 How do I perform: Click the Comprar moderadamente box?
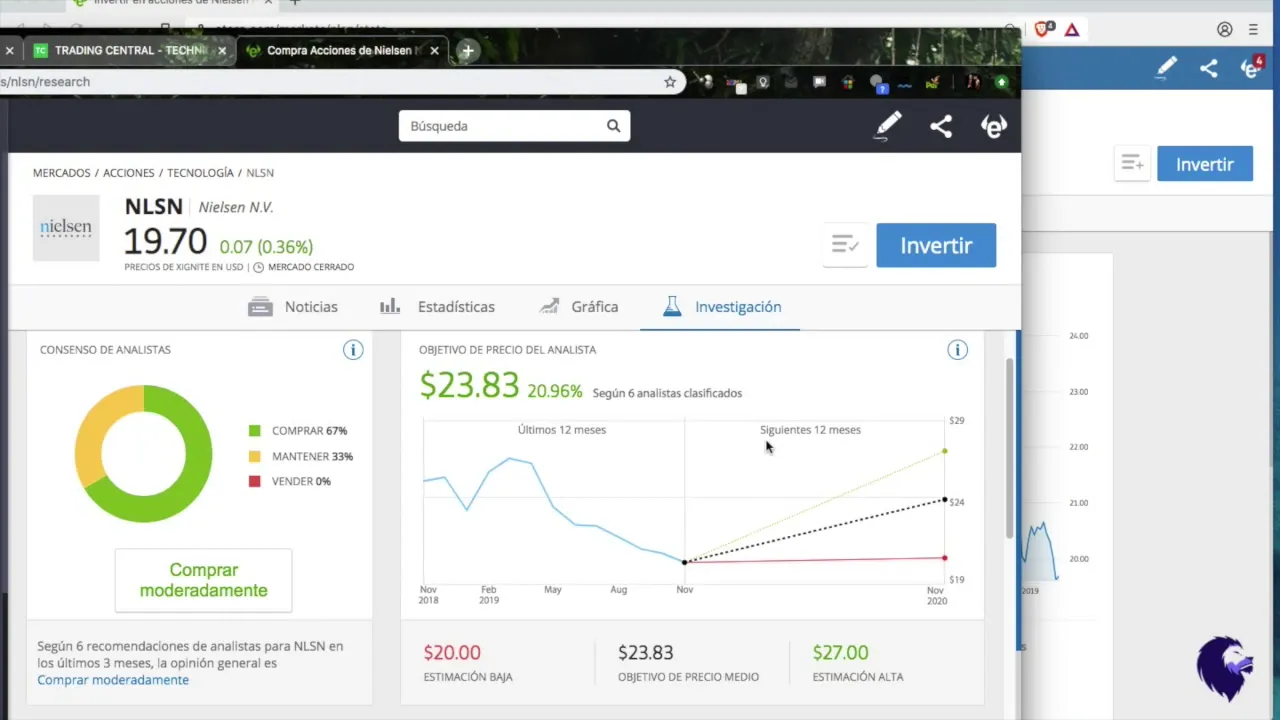point(203,580)
